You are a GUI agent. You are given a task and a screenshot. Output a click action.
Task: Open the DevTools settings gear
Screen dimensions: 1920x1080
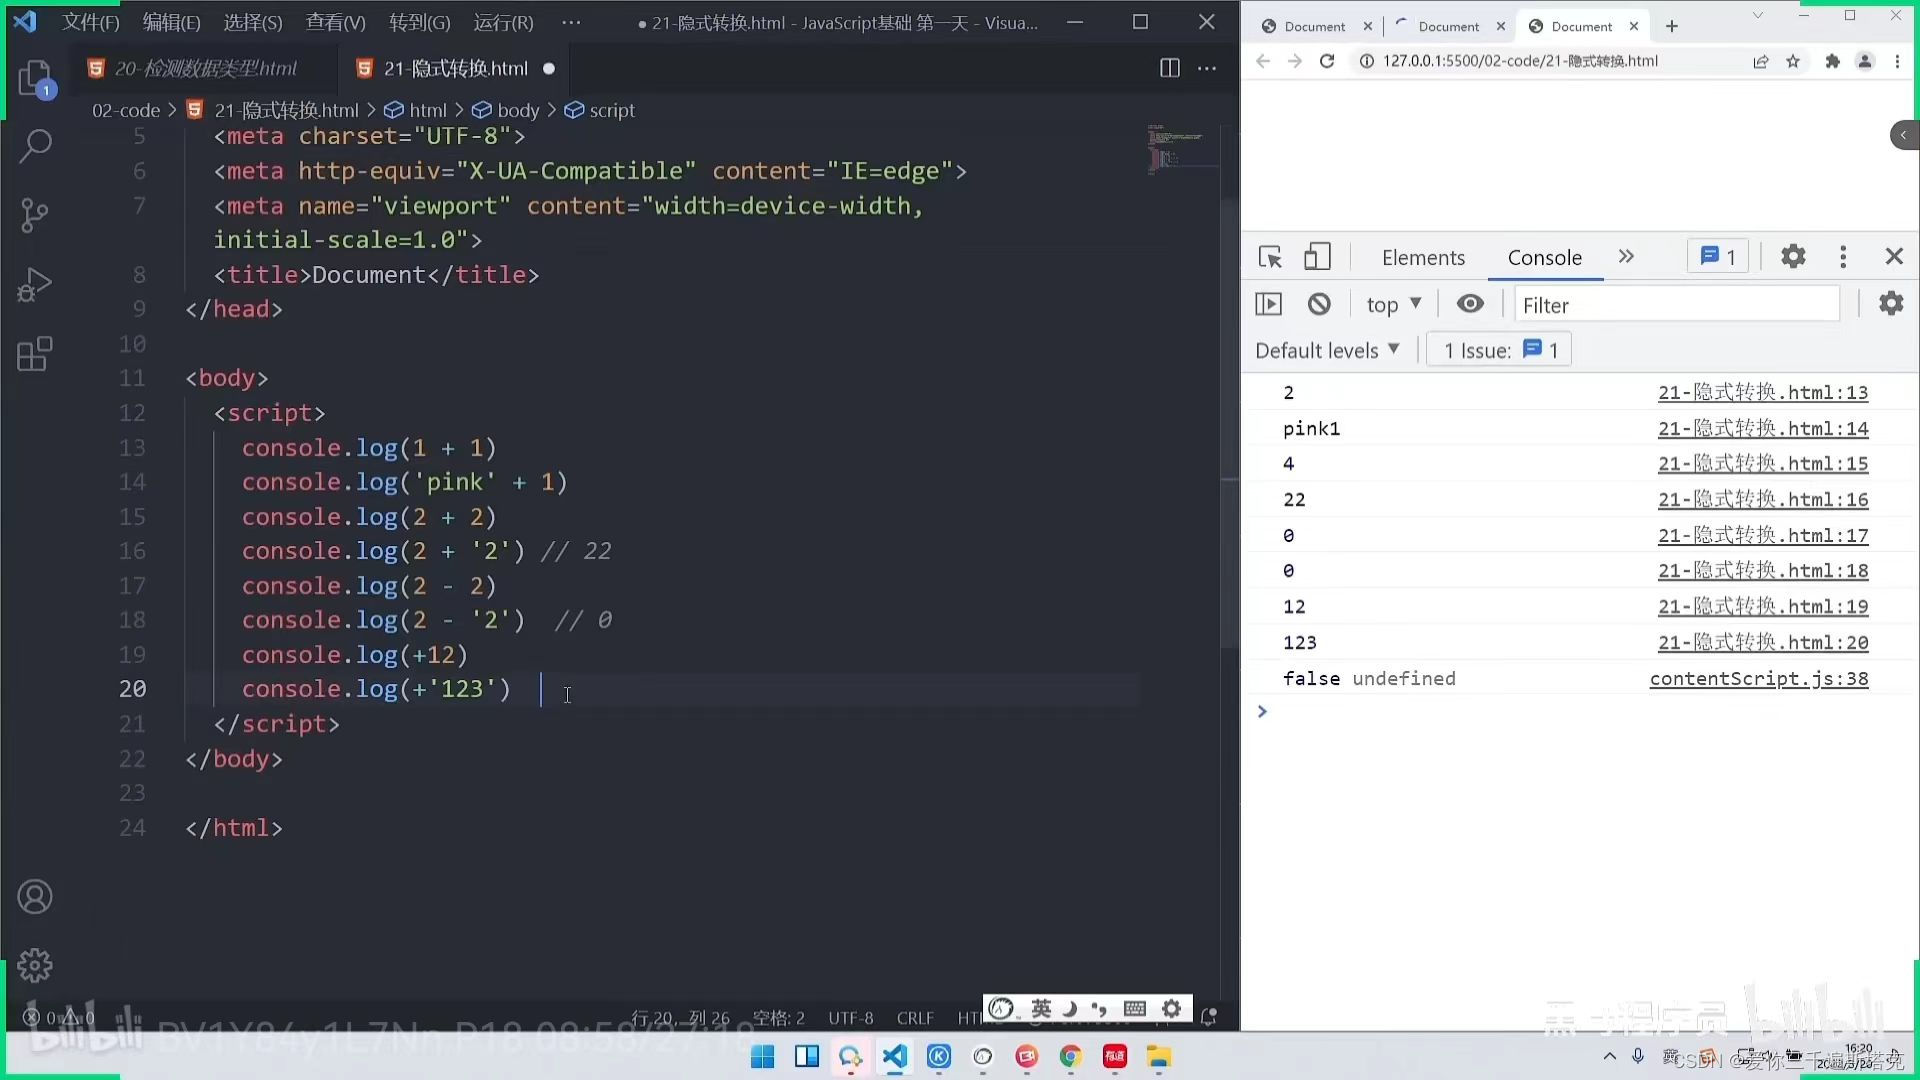coord(1793,257)
